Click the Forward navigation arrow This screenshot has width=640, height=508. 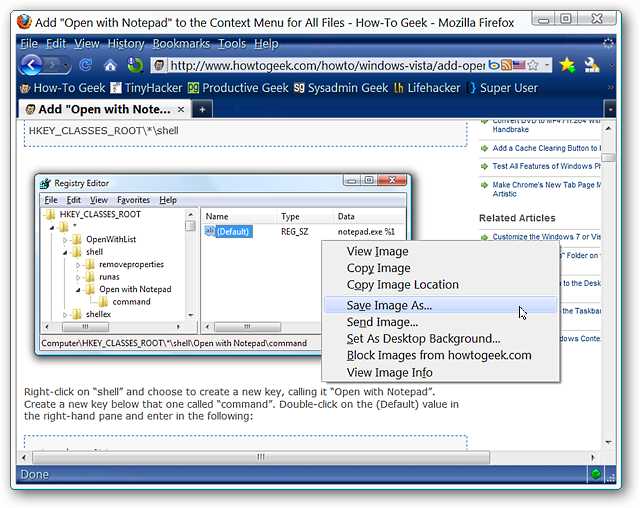click(51, 64)
